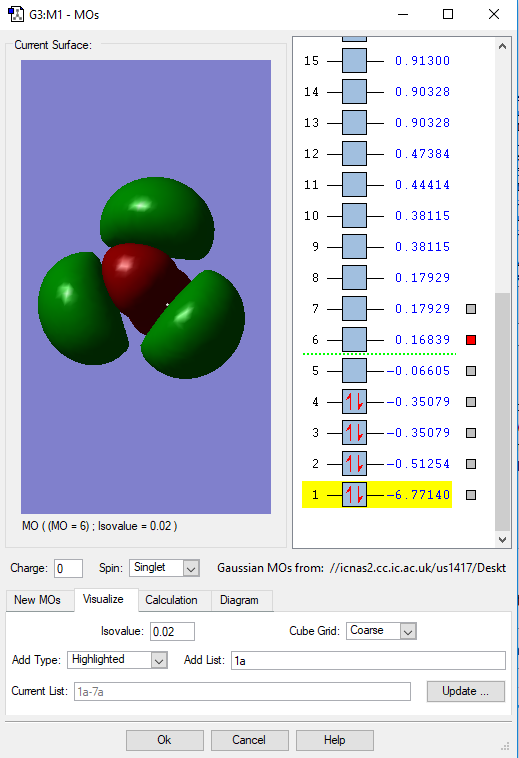
Task: Click the highlighted orbital box of MO 1
Action: point(354,495)
